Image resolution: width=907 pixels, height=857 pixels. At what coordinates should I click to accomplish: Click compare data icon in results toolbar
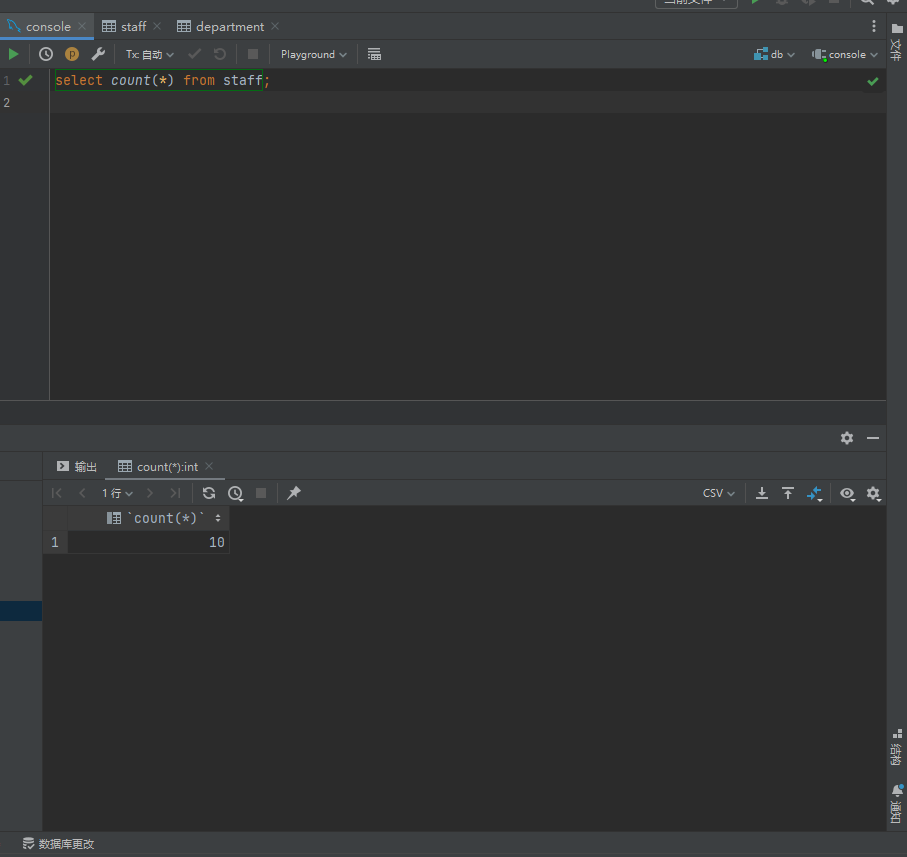[x=814, y=494]
